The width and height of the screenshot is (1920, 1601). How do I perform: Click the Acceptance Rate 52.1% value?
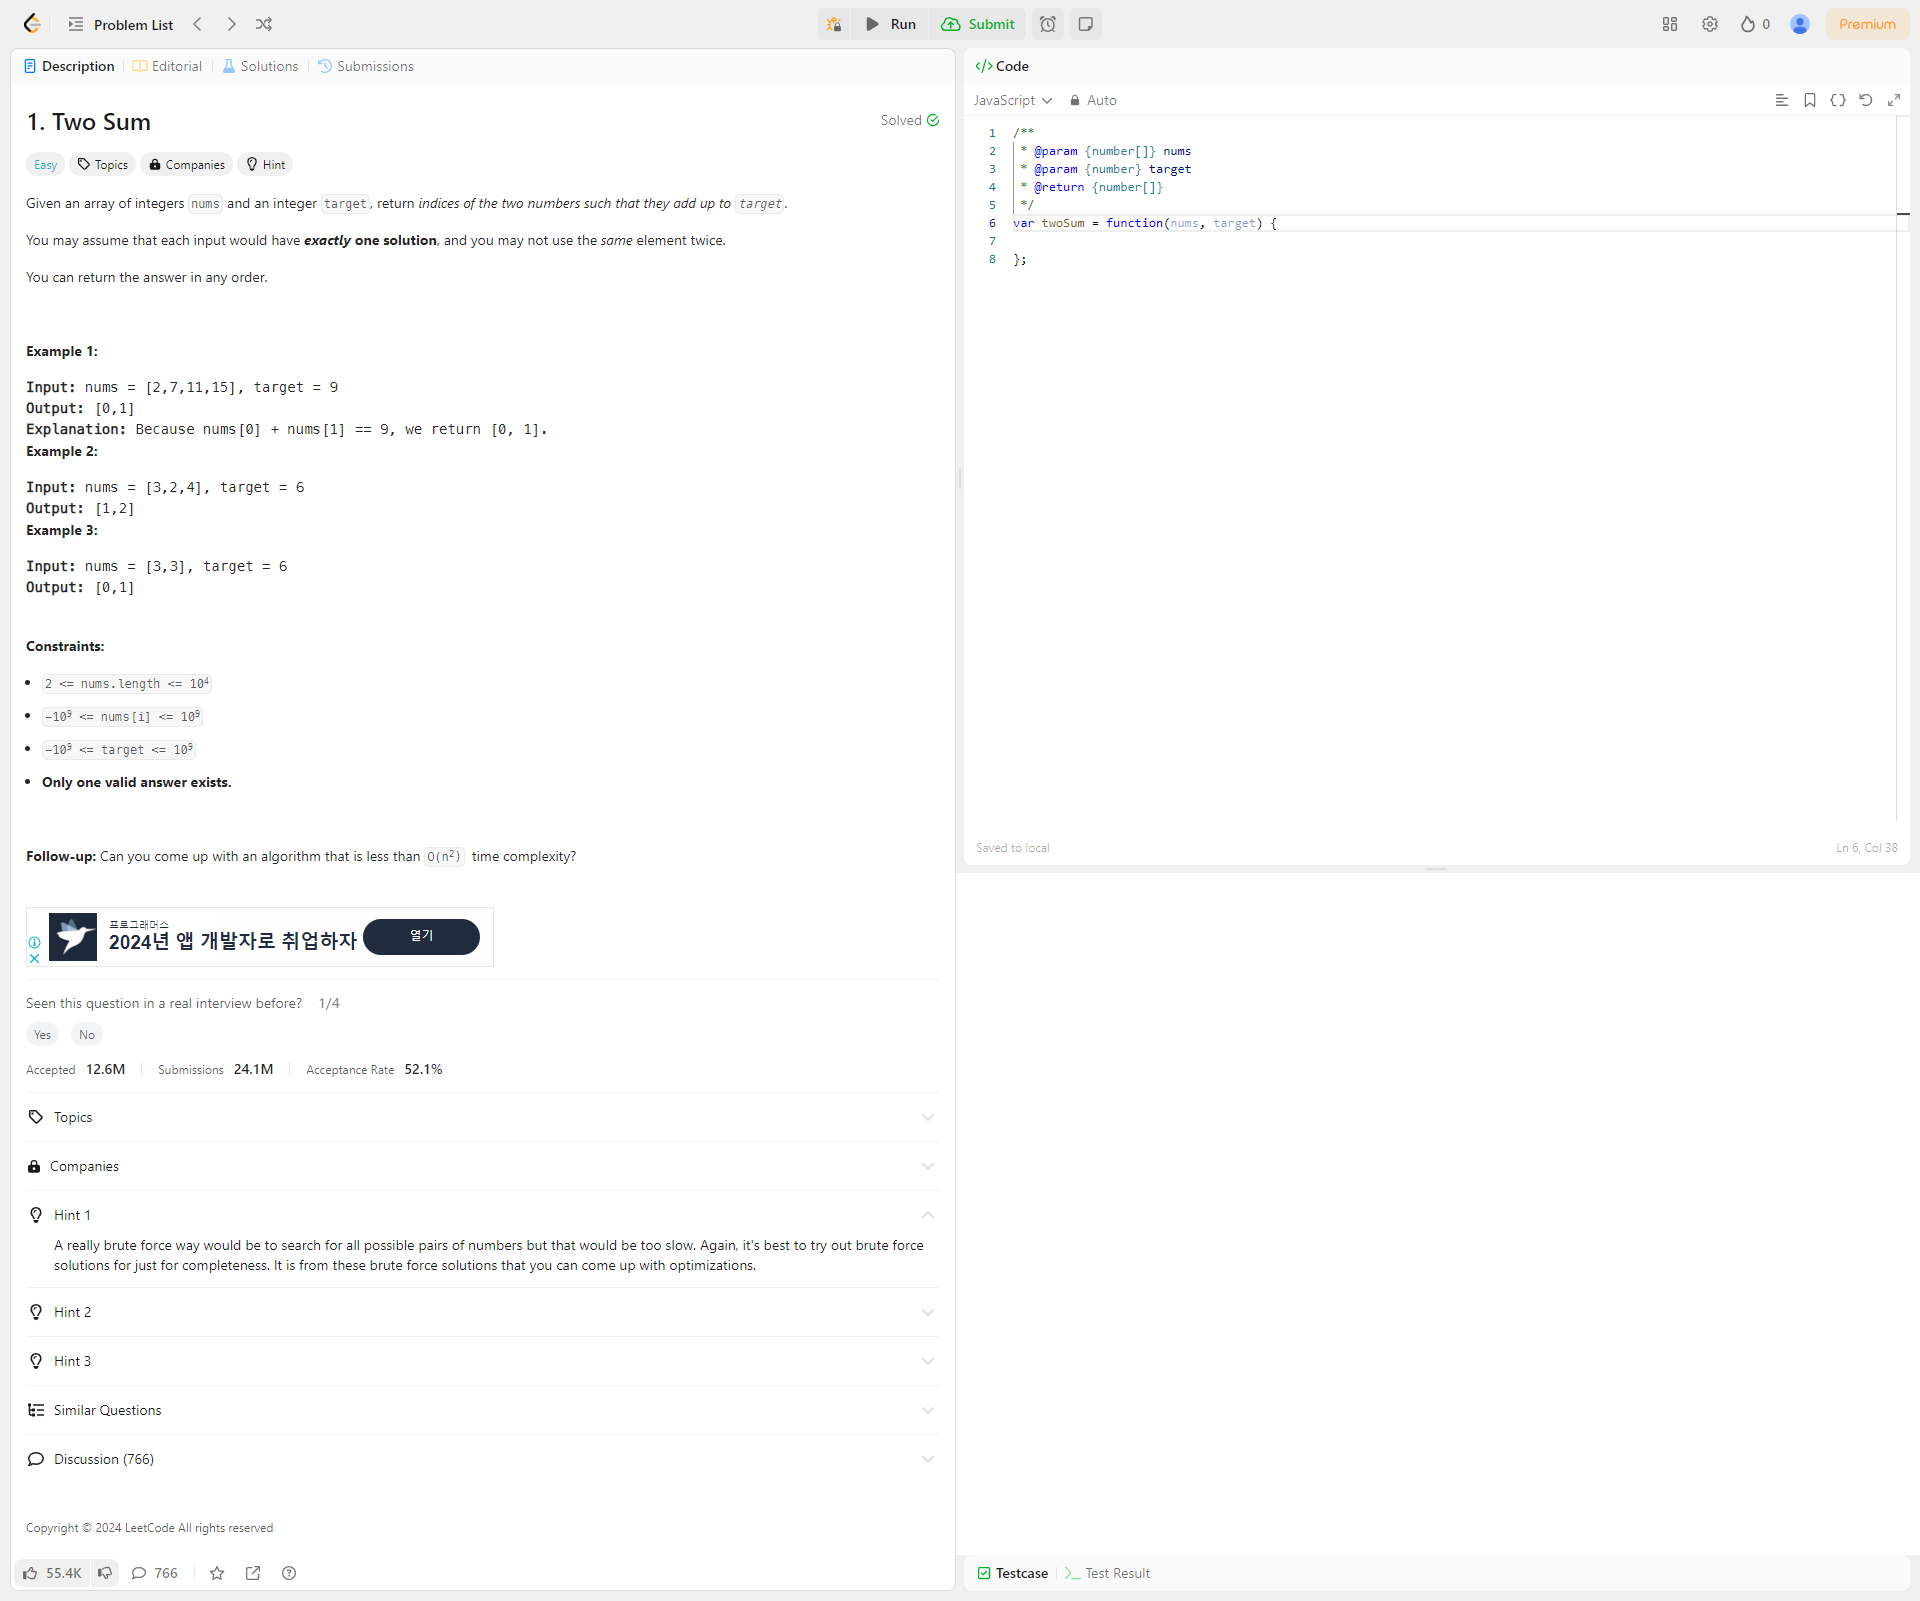tap(423, 1069)
